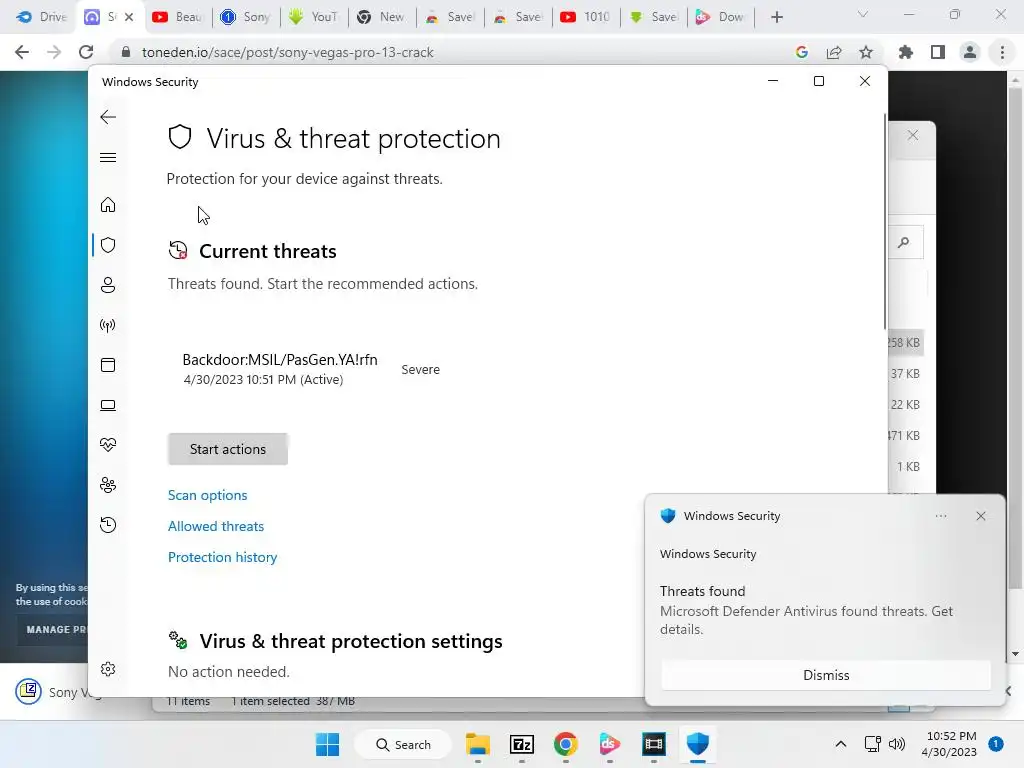The width and height of the screenshot is (1024, 768).
Task: Open Scan options link
Action: (x=207, y=495)
